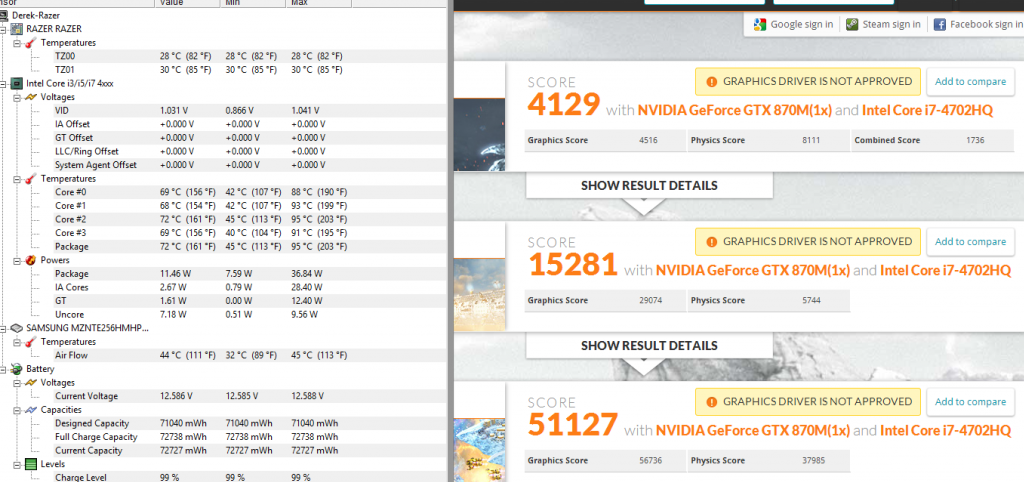Click the Derek-Razer computer icon in HWMonitor
Viewport: 1024px width, 482px height.
coord(5,15)
